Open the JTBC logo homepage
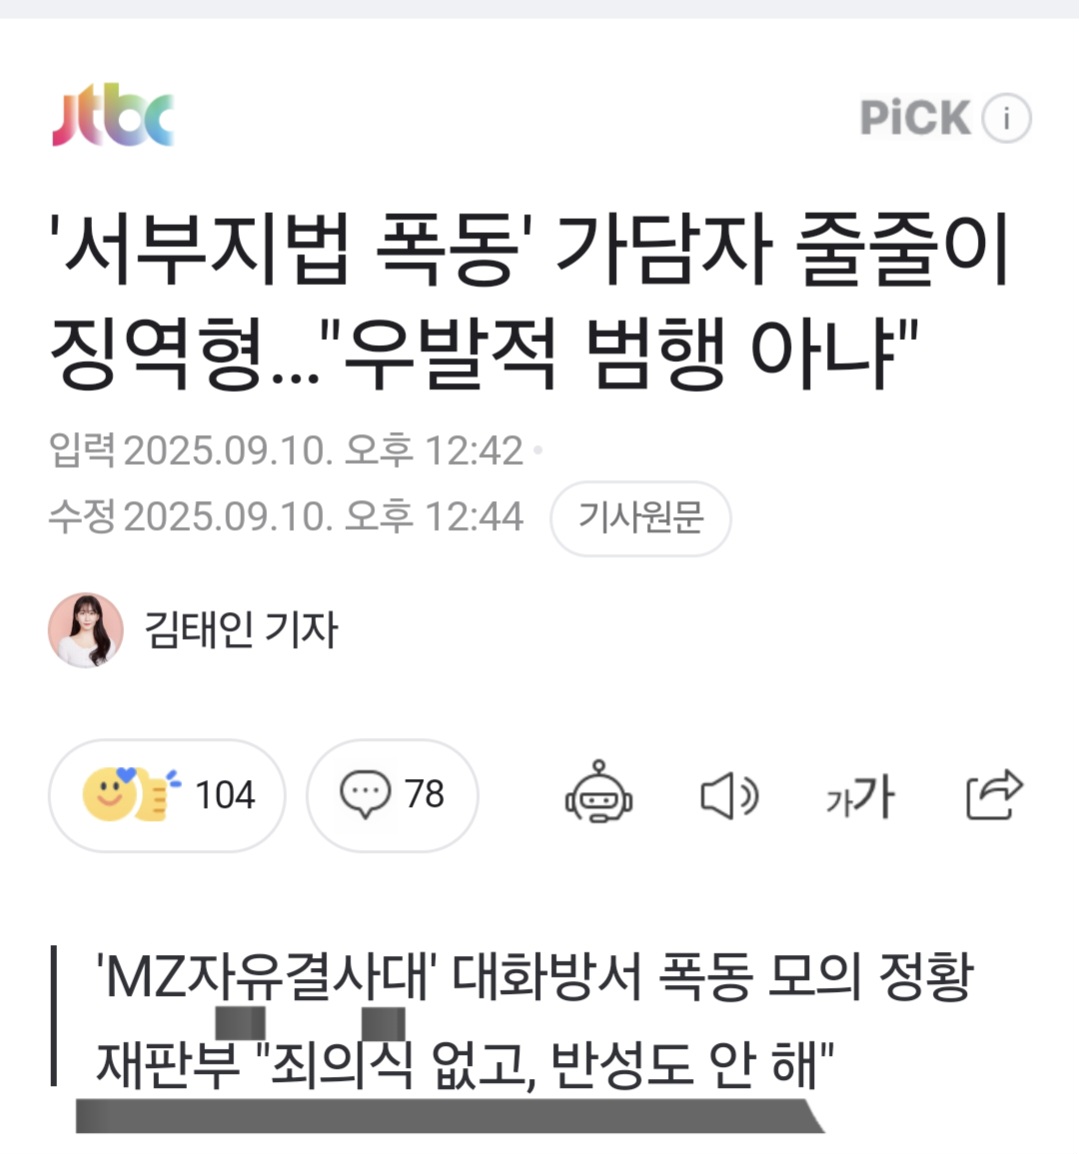 click(x=113, y=115)
